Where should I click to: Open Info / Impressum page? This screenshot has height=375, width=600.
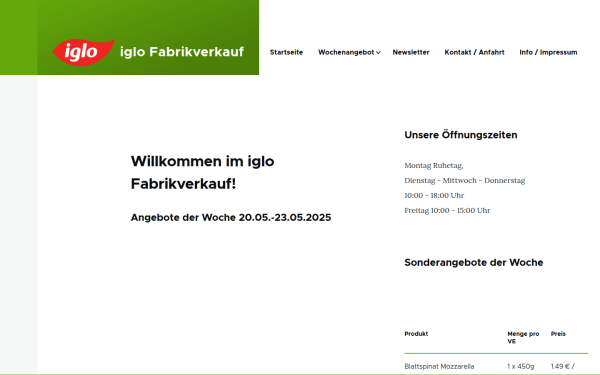pos(548,52)
